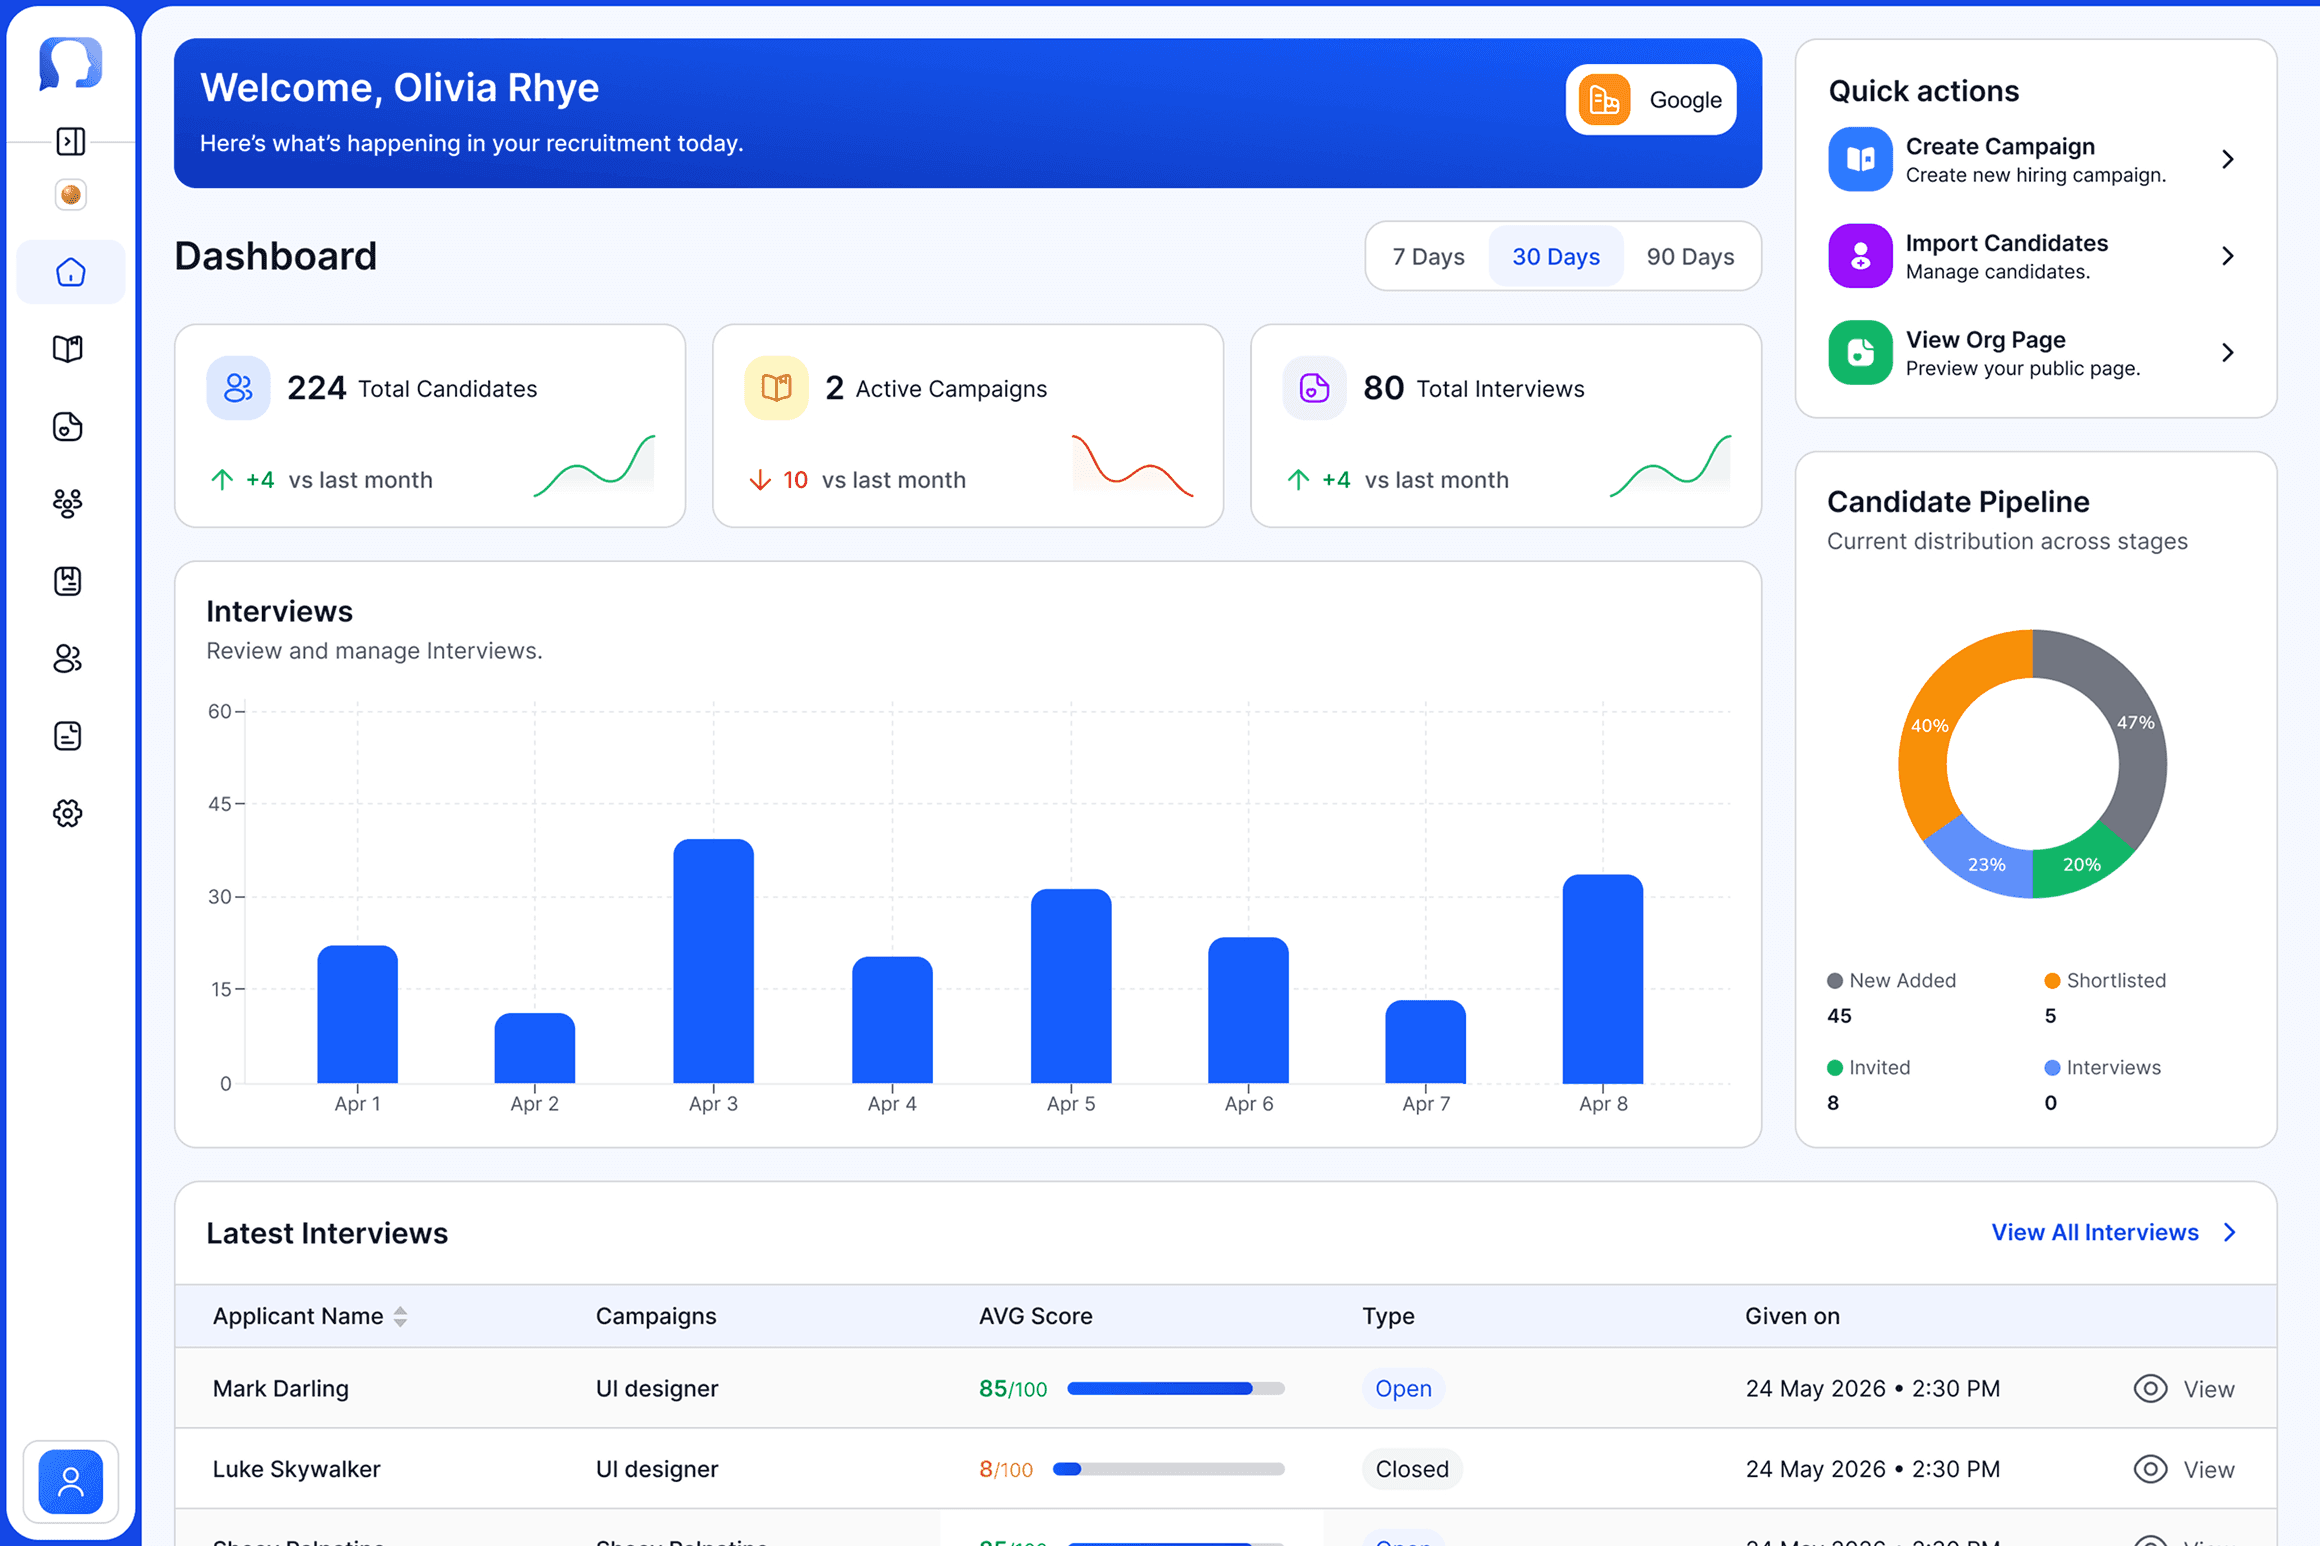Click the green 20% donut segment
Screen dimensions: 2320x1546
click(2081, 863)
